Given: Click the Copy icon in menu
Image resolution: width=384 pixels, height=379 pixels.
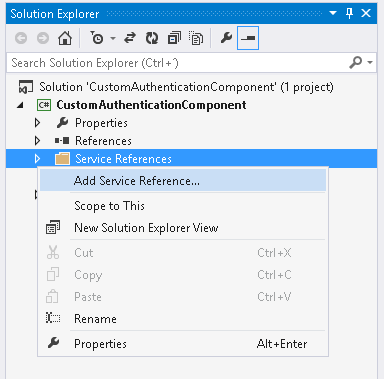Looking at the screenshot, I should click(x=53, y=274).
